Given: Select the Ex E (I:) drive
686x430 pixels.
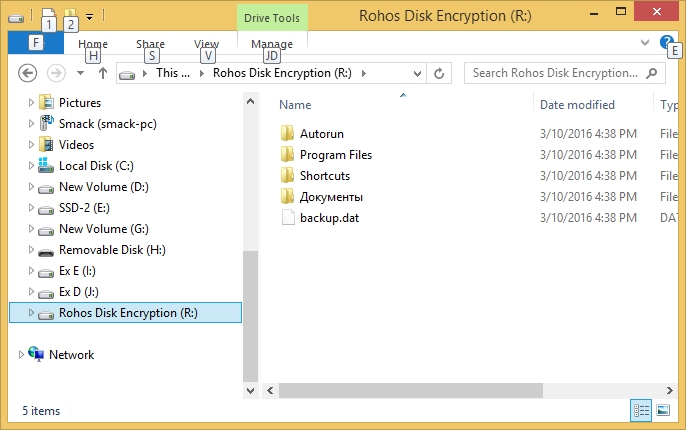Looking at the screenshot, I should (77, 271).
